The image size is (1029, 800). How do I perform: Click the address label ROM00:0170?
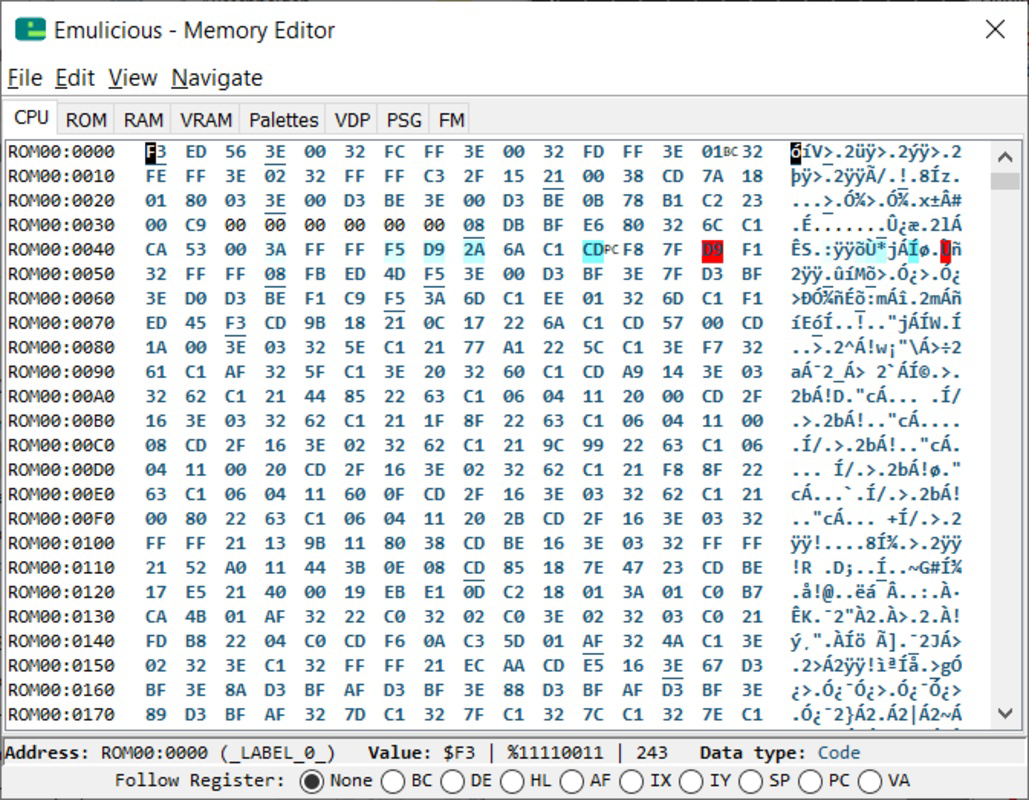pyautogui.click(x=62, y=715)
